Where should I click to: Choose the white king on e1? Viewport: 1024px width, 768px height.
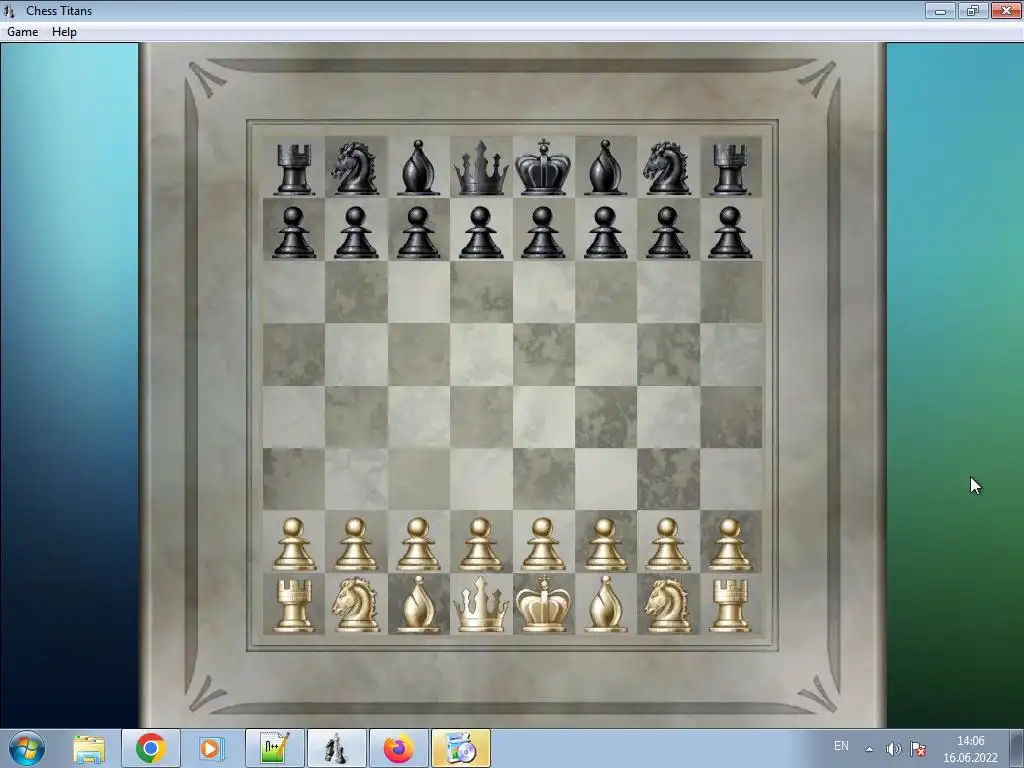pos(543,604)
